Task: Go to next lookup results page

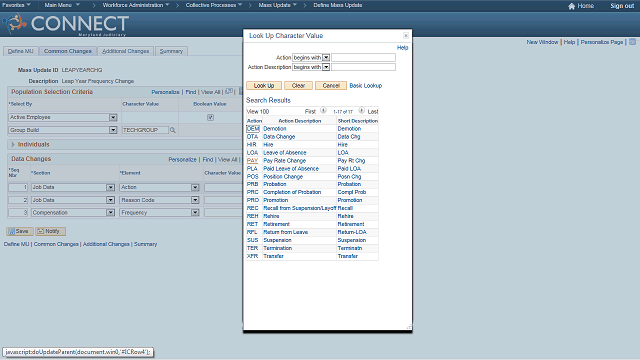Action: 361,110
